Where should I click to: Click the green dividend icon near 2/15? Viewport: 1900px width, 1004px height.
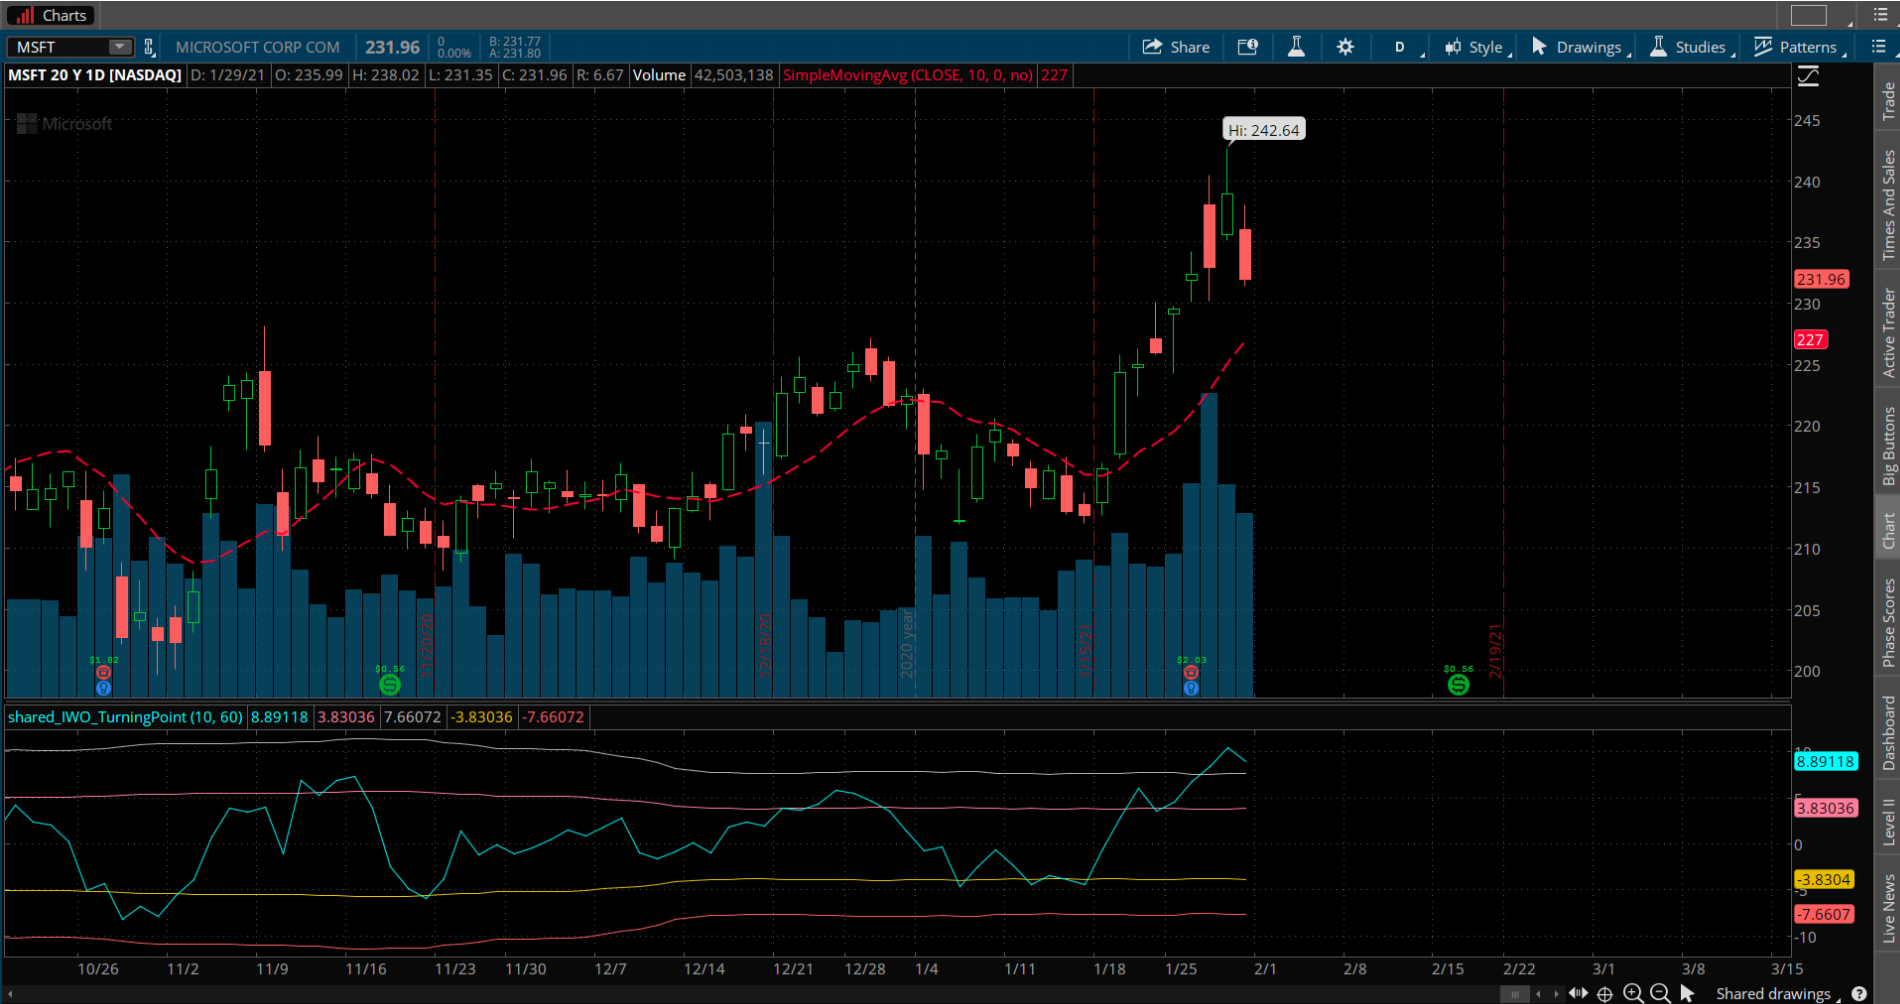tap(1458, 684)
